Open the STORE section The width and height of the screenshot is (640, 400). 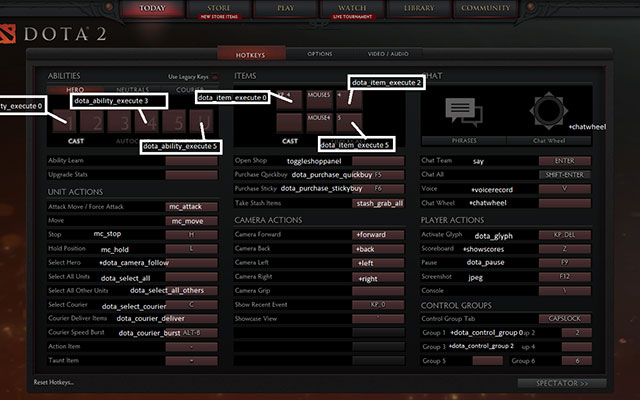tap(219, 10)
